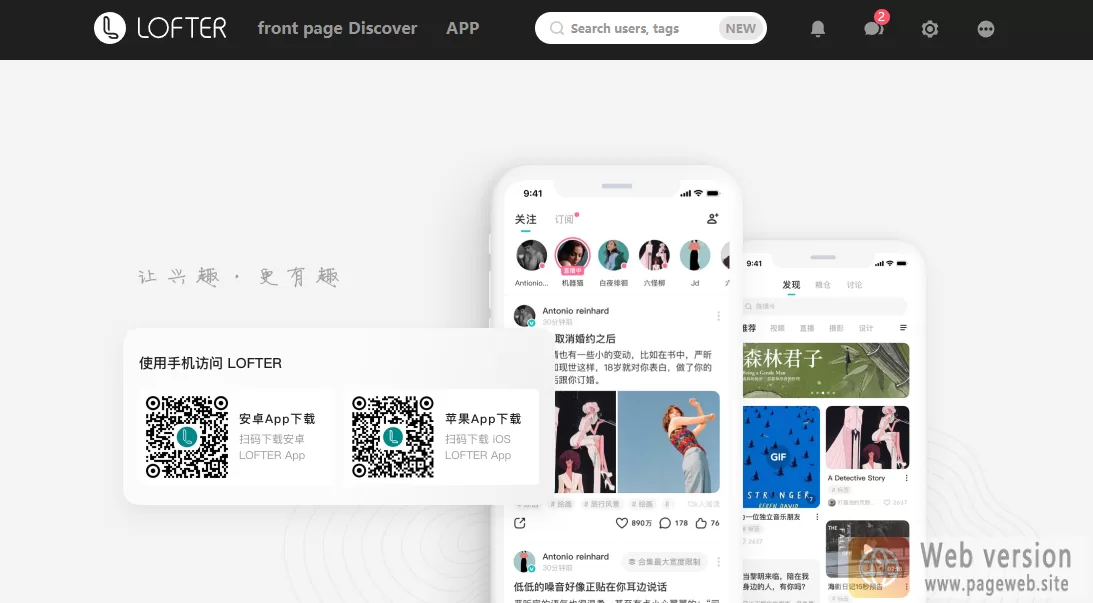This screenshot has height=603, width=1093.
Task: Click the list menu icon in second phone
Action: [x=903, y=328]
